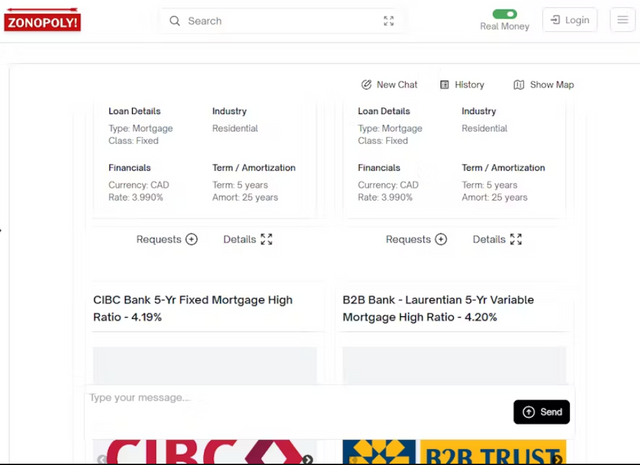Click Rate: 3.990% in left card
Image resolution: width=640 pixels, height=465 pixels.
(x=136, y=198)
